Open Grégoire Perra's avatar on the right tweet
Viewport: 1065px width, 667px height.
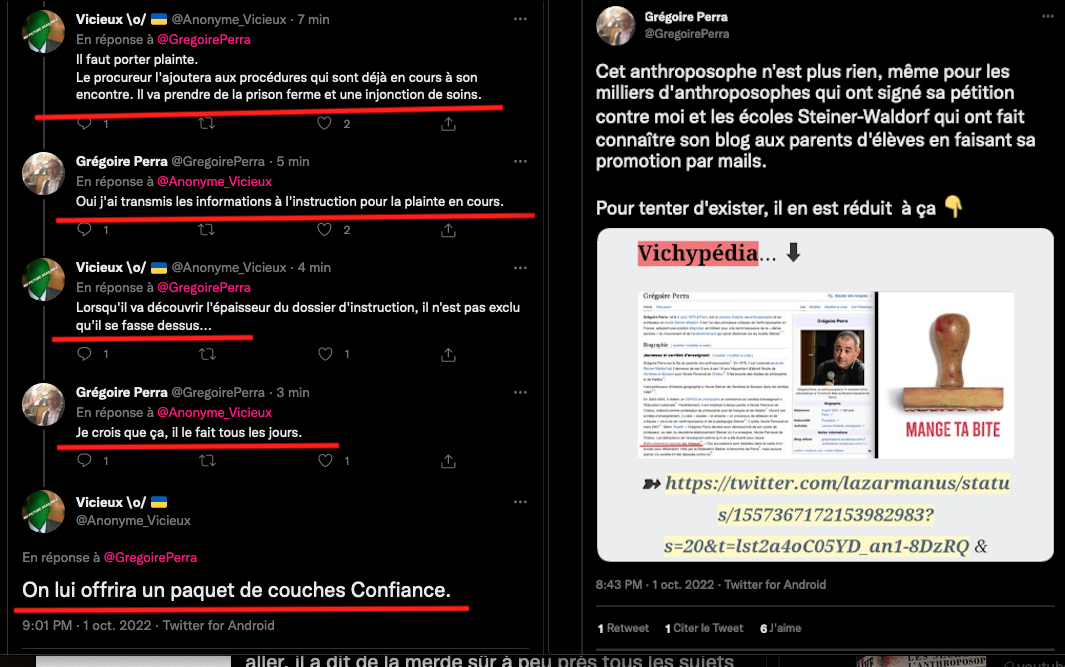[x=615, y=26]
